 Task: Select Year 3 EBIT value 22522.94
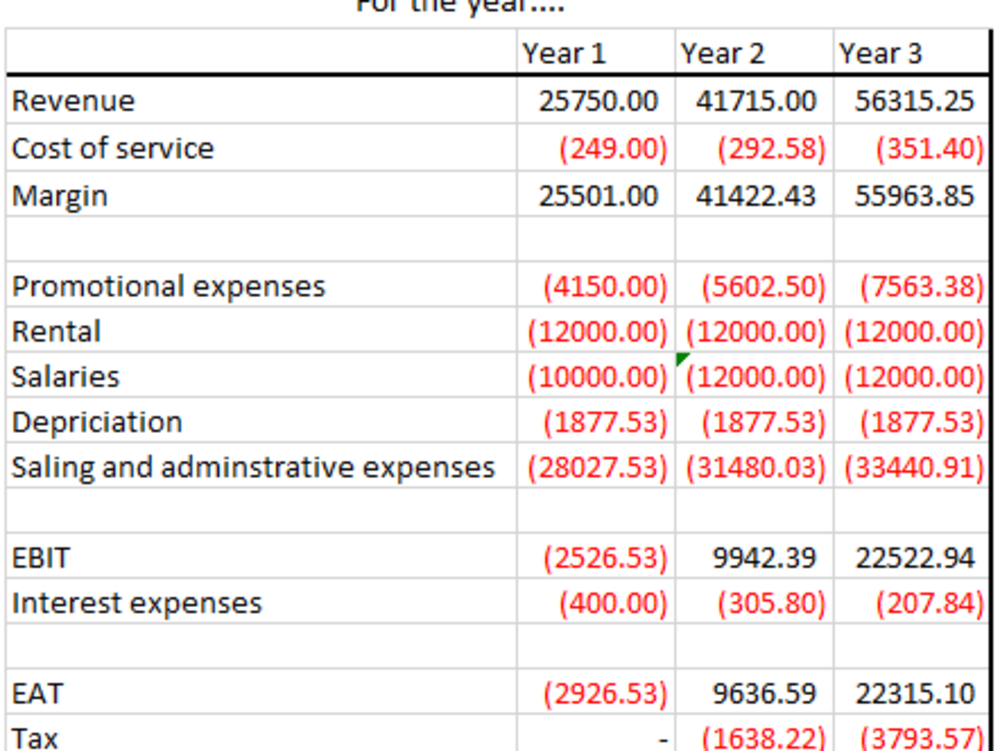911,557
